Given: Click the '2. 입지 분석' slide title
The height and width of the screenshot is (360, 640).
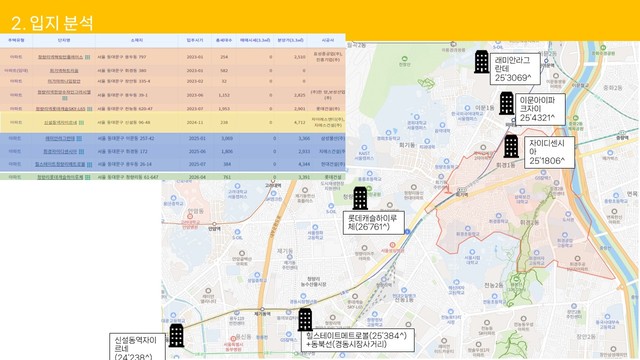Looking at the screenshot, I should pyautogui.click(x=52, y=23).
